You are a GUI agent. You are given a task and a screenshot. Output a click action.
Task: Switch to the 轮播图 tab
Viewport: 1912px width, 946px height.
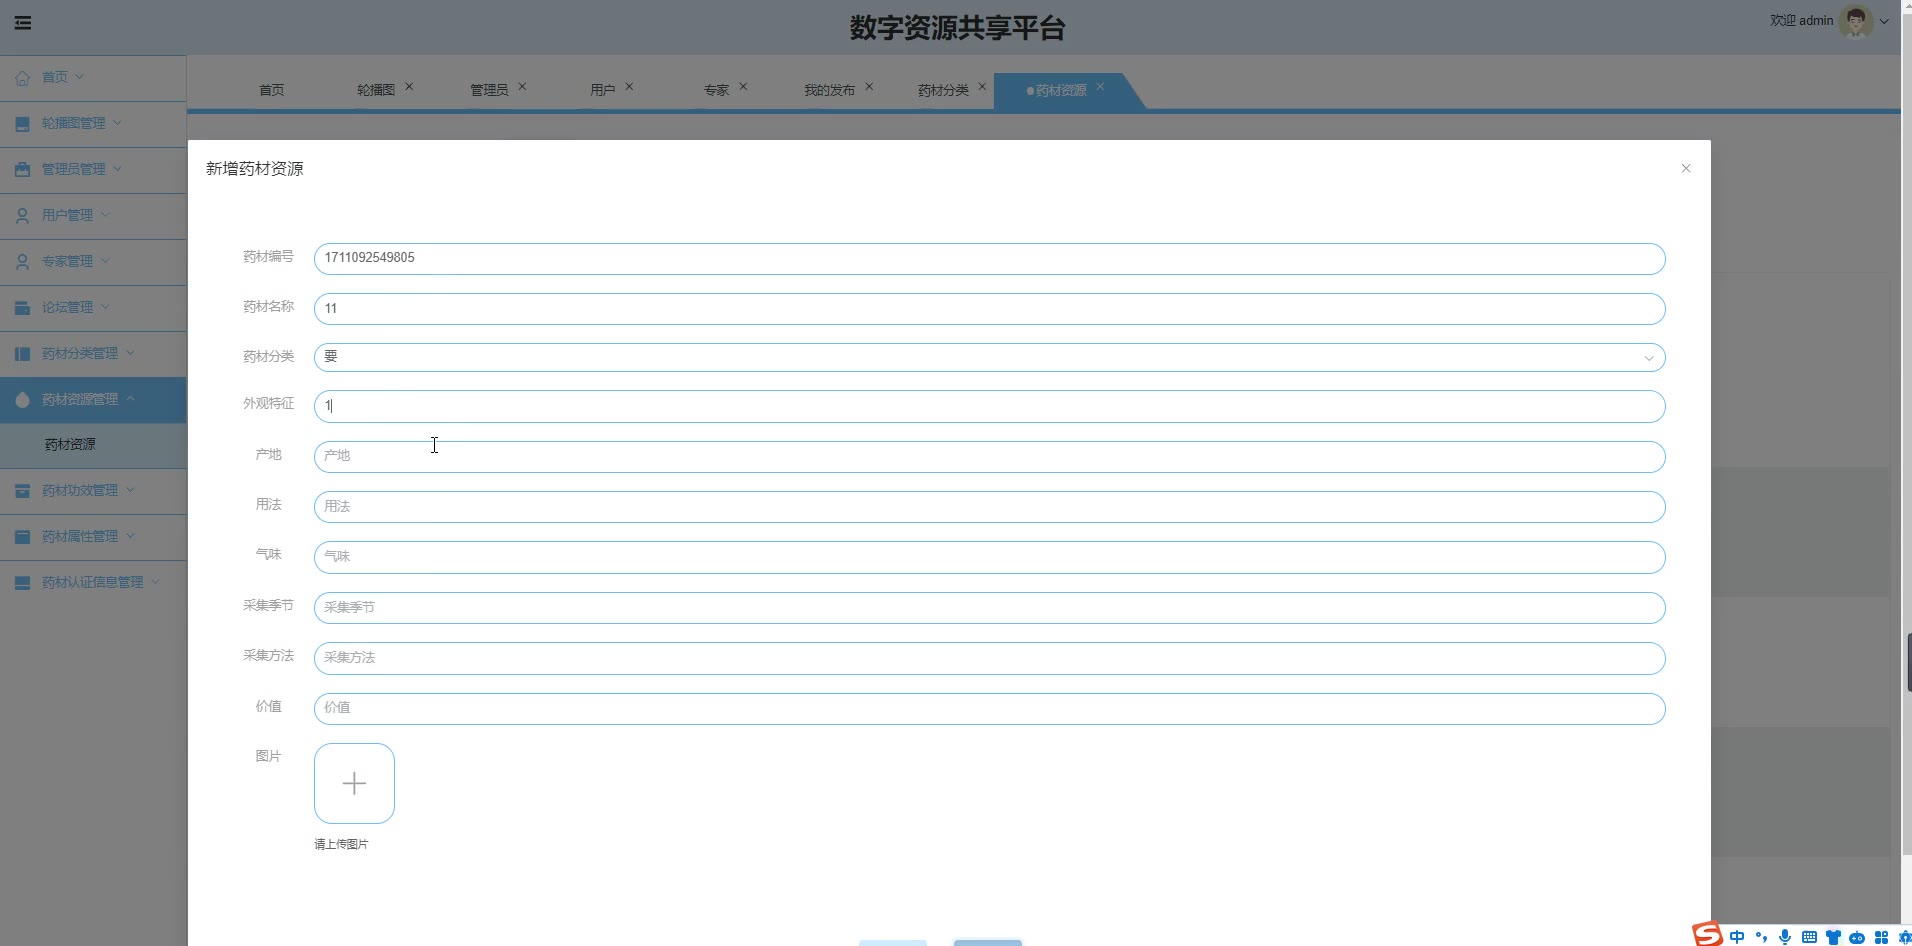point(376,90)
